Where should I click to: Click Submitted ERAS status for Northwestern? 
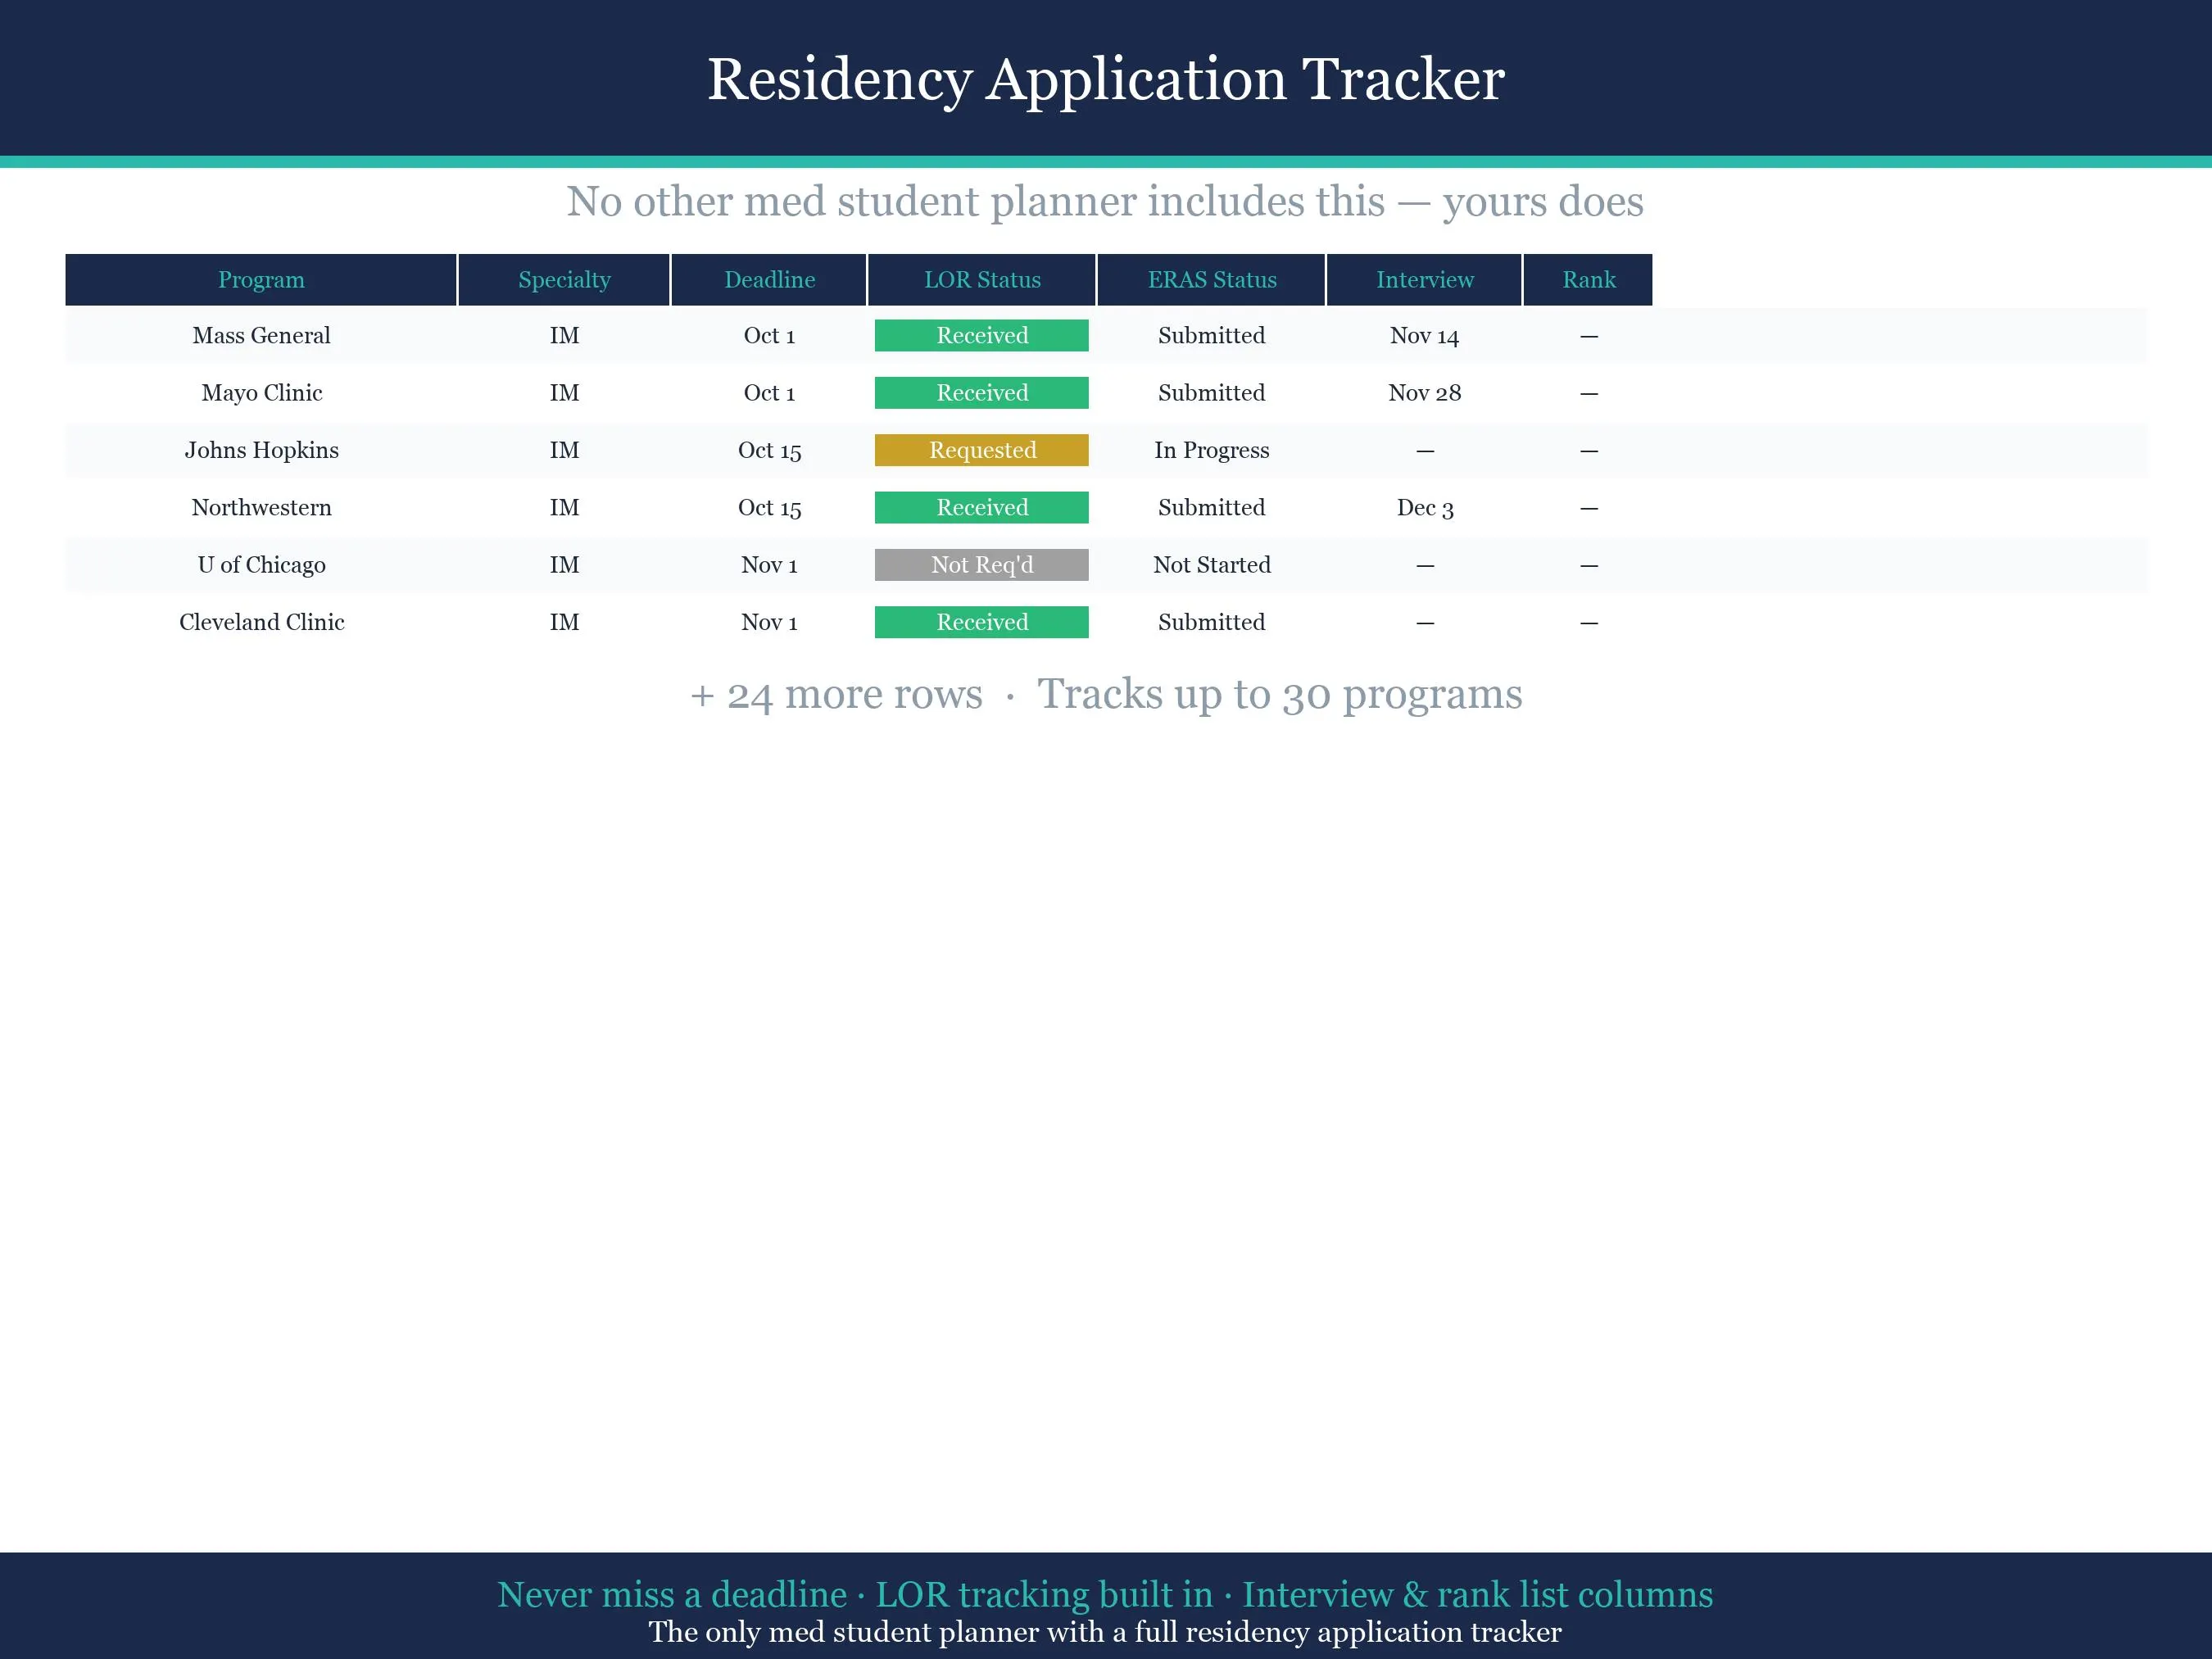(x=1212, y=508)
